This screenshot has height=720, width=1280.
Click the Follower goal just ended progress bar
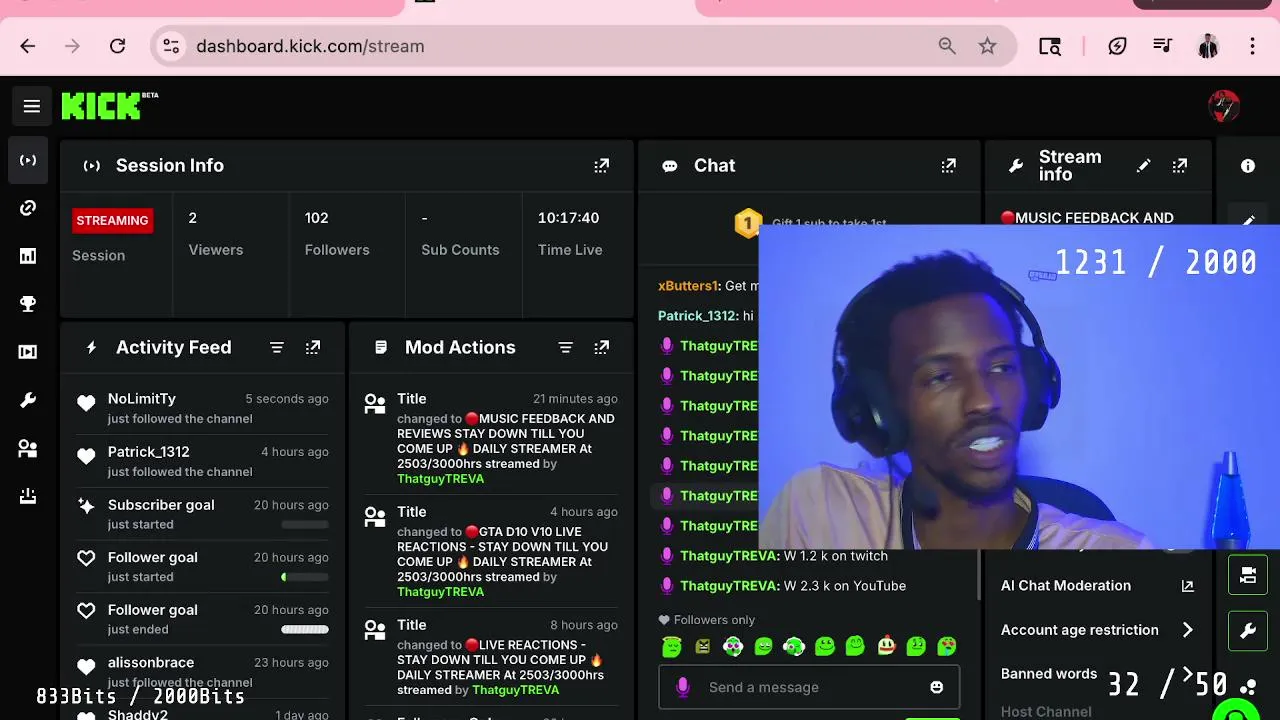(x=305, y=629)
